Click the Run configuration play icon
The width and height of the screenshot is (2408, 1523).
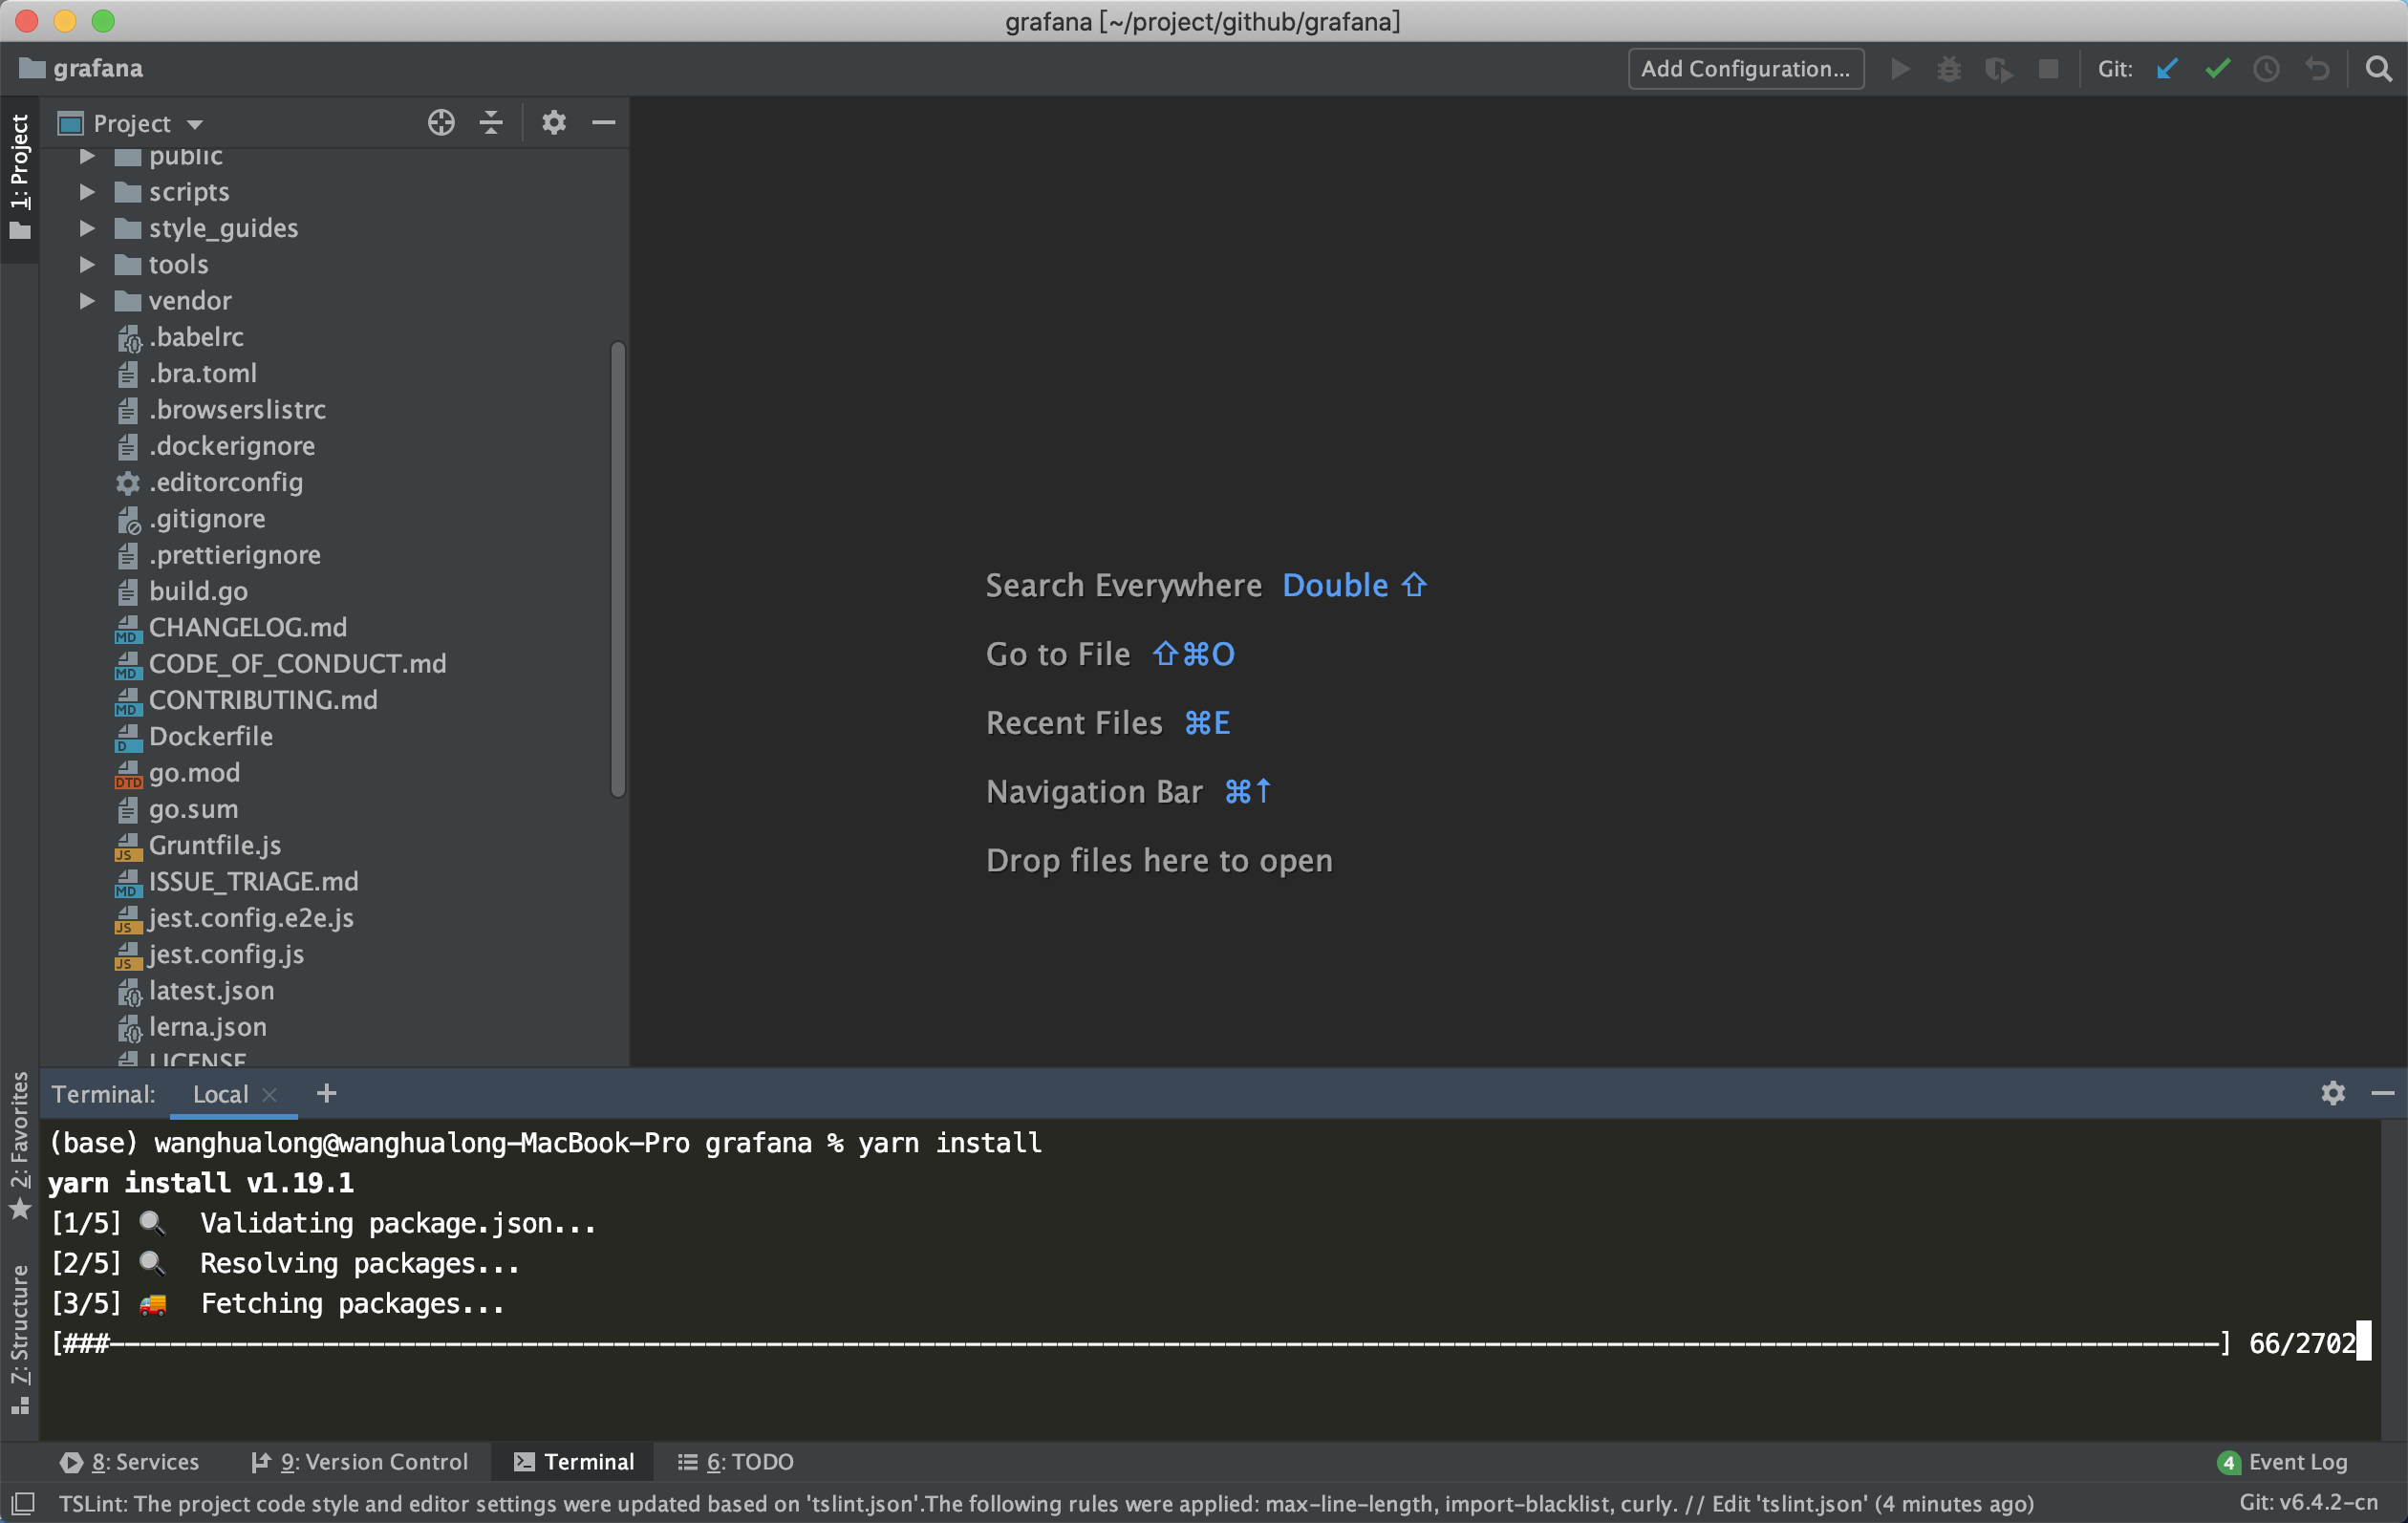[x=1900, y=69]
